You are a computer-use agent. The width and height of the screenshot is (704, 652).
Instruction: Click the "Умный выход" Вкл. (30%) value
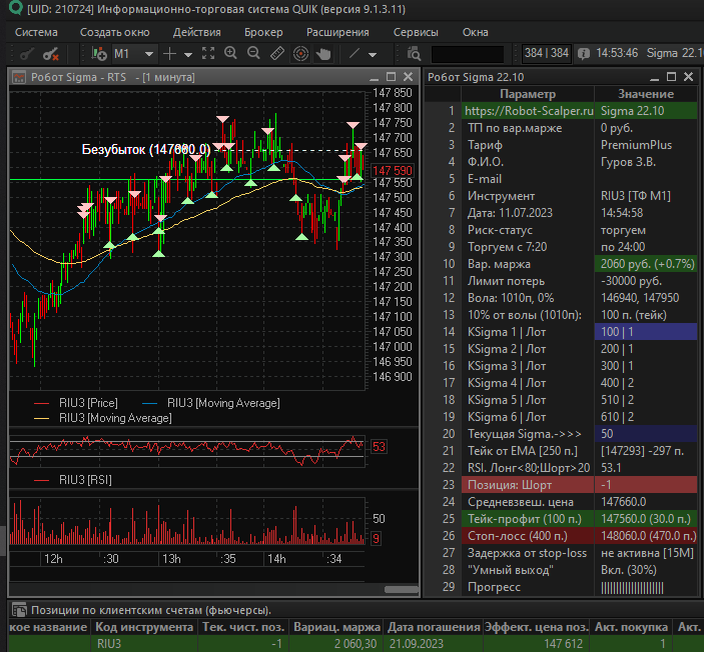[646, 570]
